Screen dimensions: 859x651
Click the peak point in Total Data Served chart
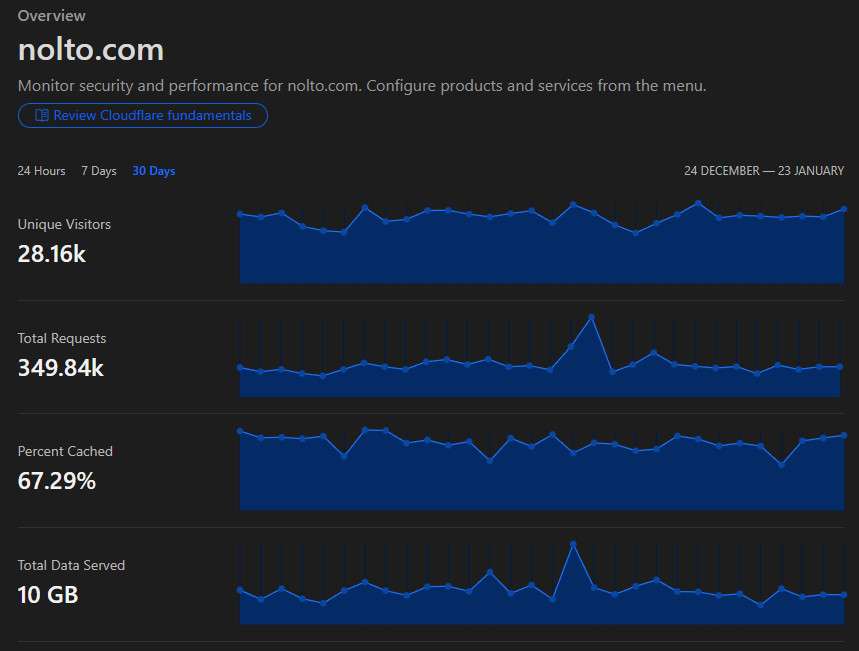573,544
